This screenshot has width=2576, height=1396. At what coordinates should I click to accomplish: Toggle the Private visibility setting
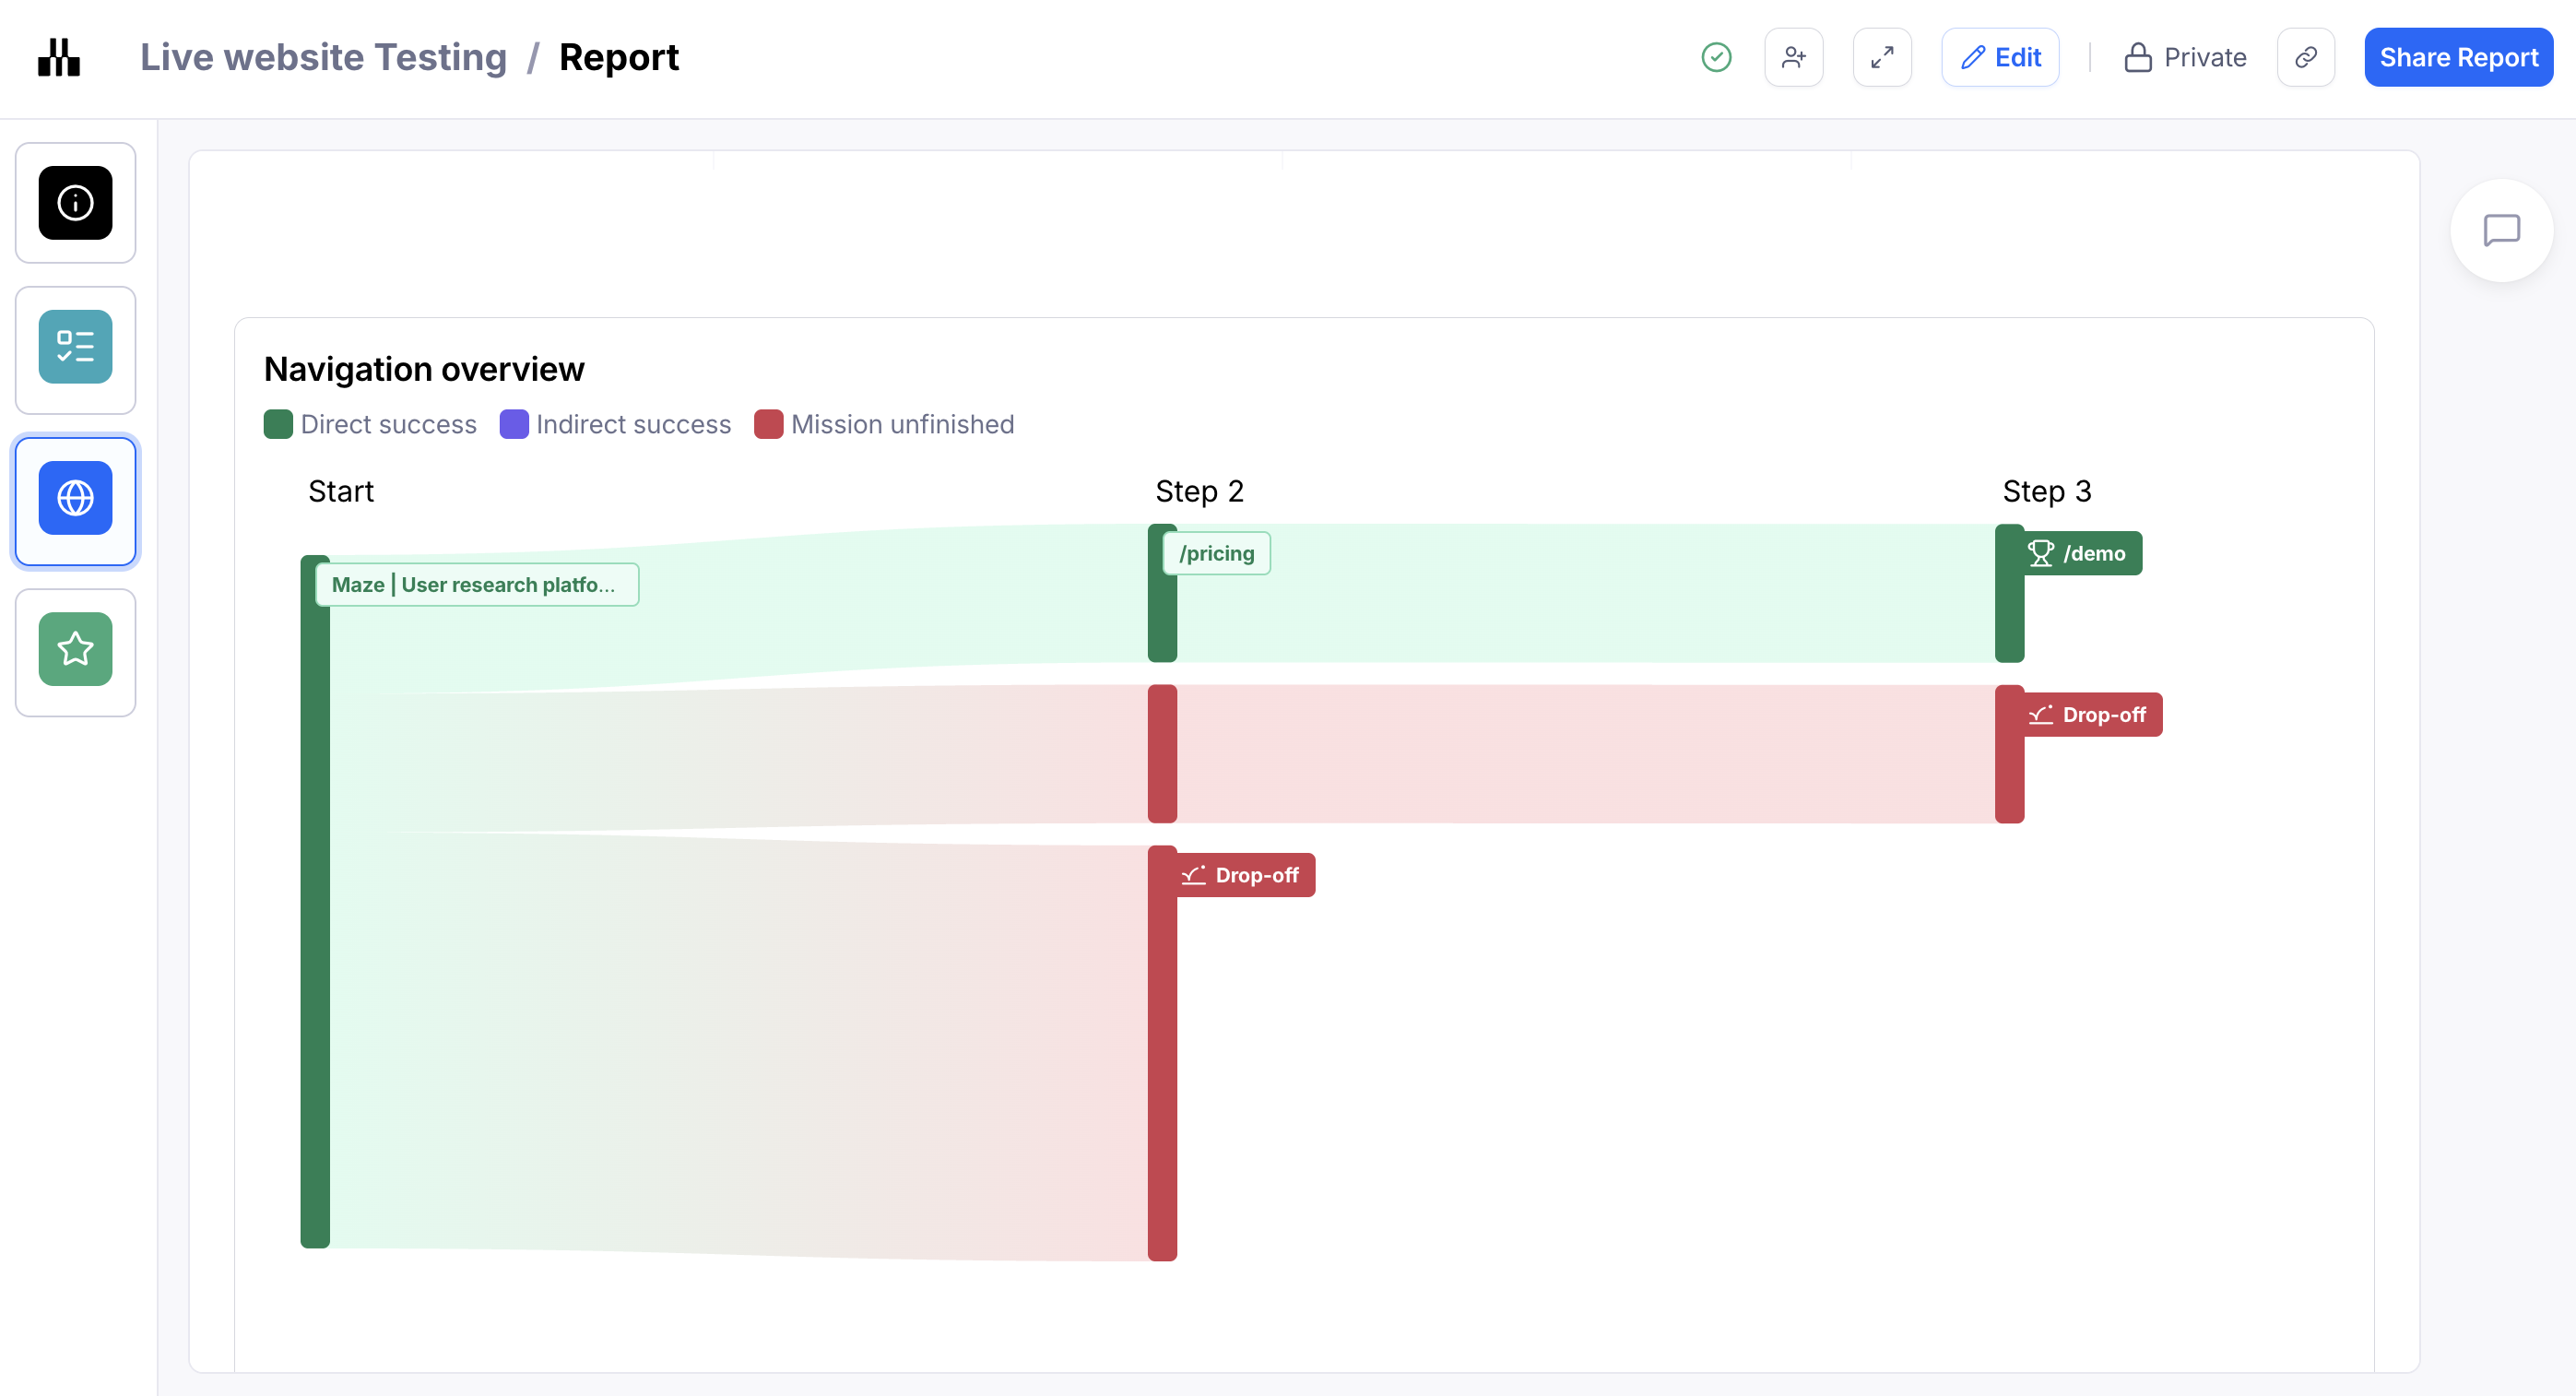pos(2185,57)
